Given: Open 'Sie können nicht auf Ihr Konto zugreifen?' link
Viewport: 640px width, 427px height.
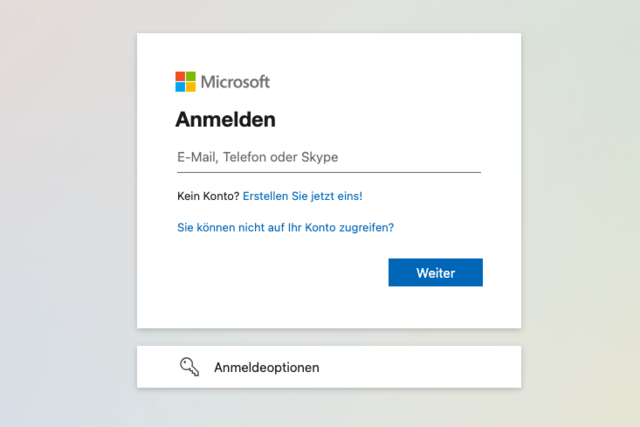Looking at the screenshot, I should 286,227.
